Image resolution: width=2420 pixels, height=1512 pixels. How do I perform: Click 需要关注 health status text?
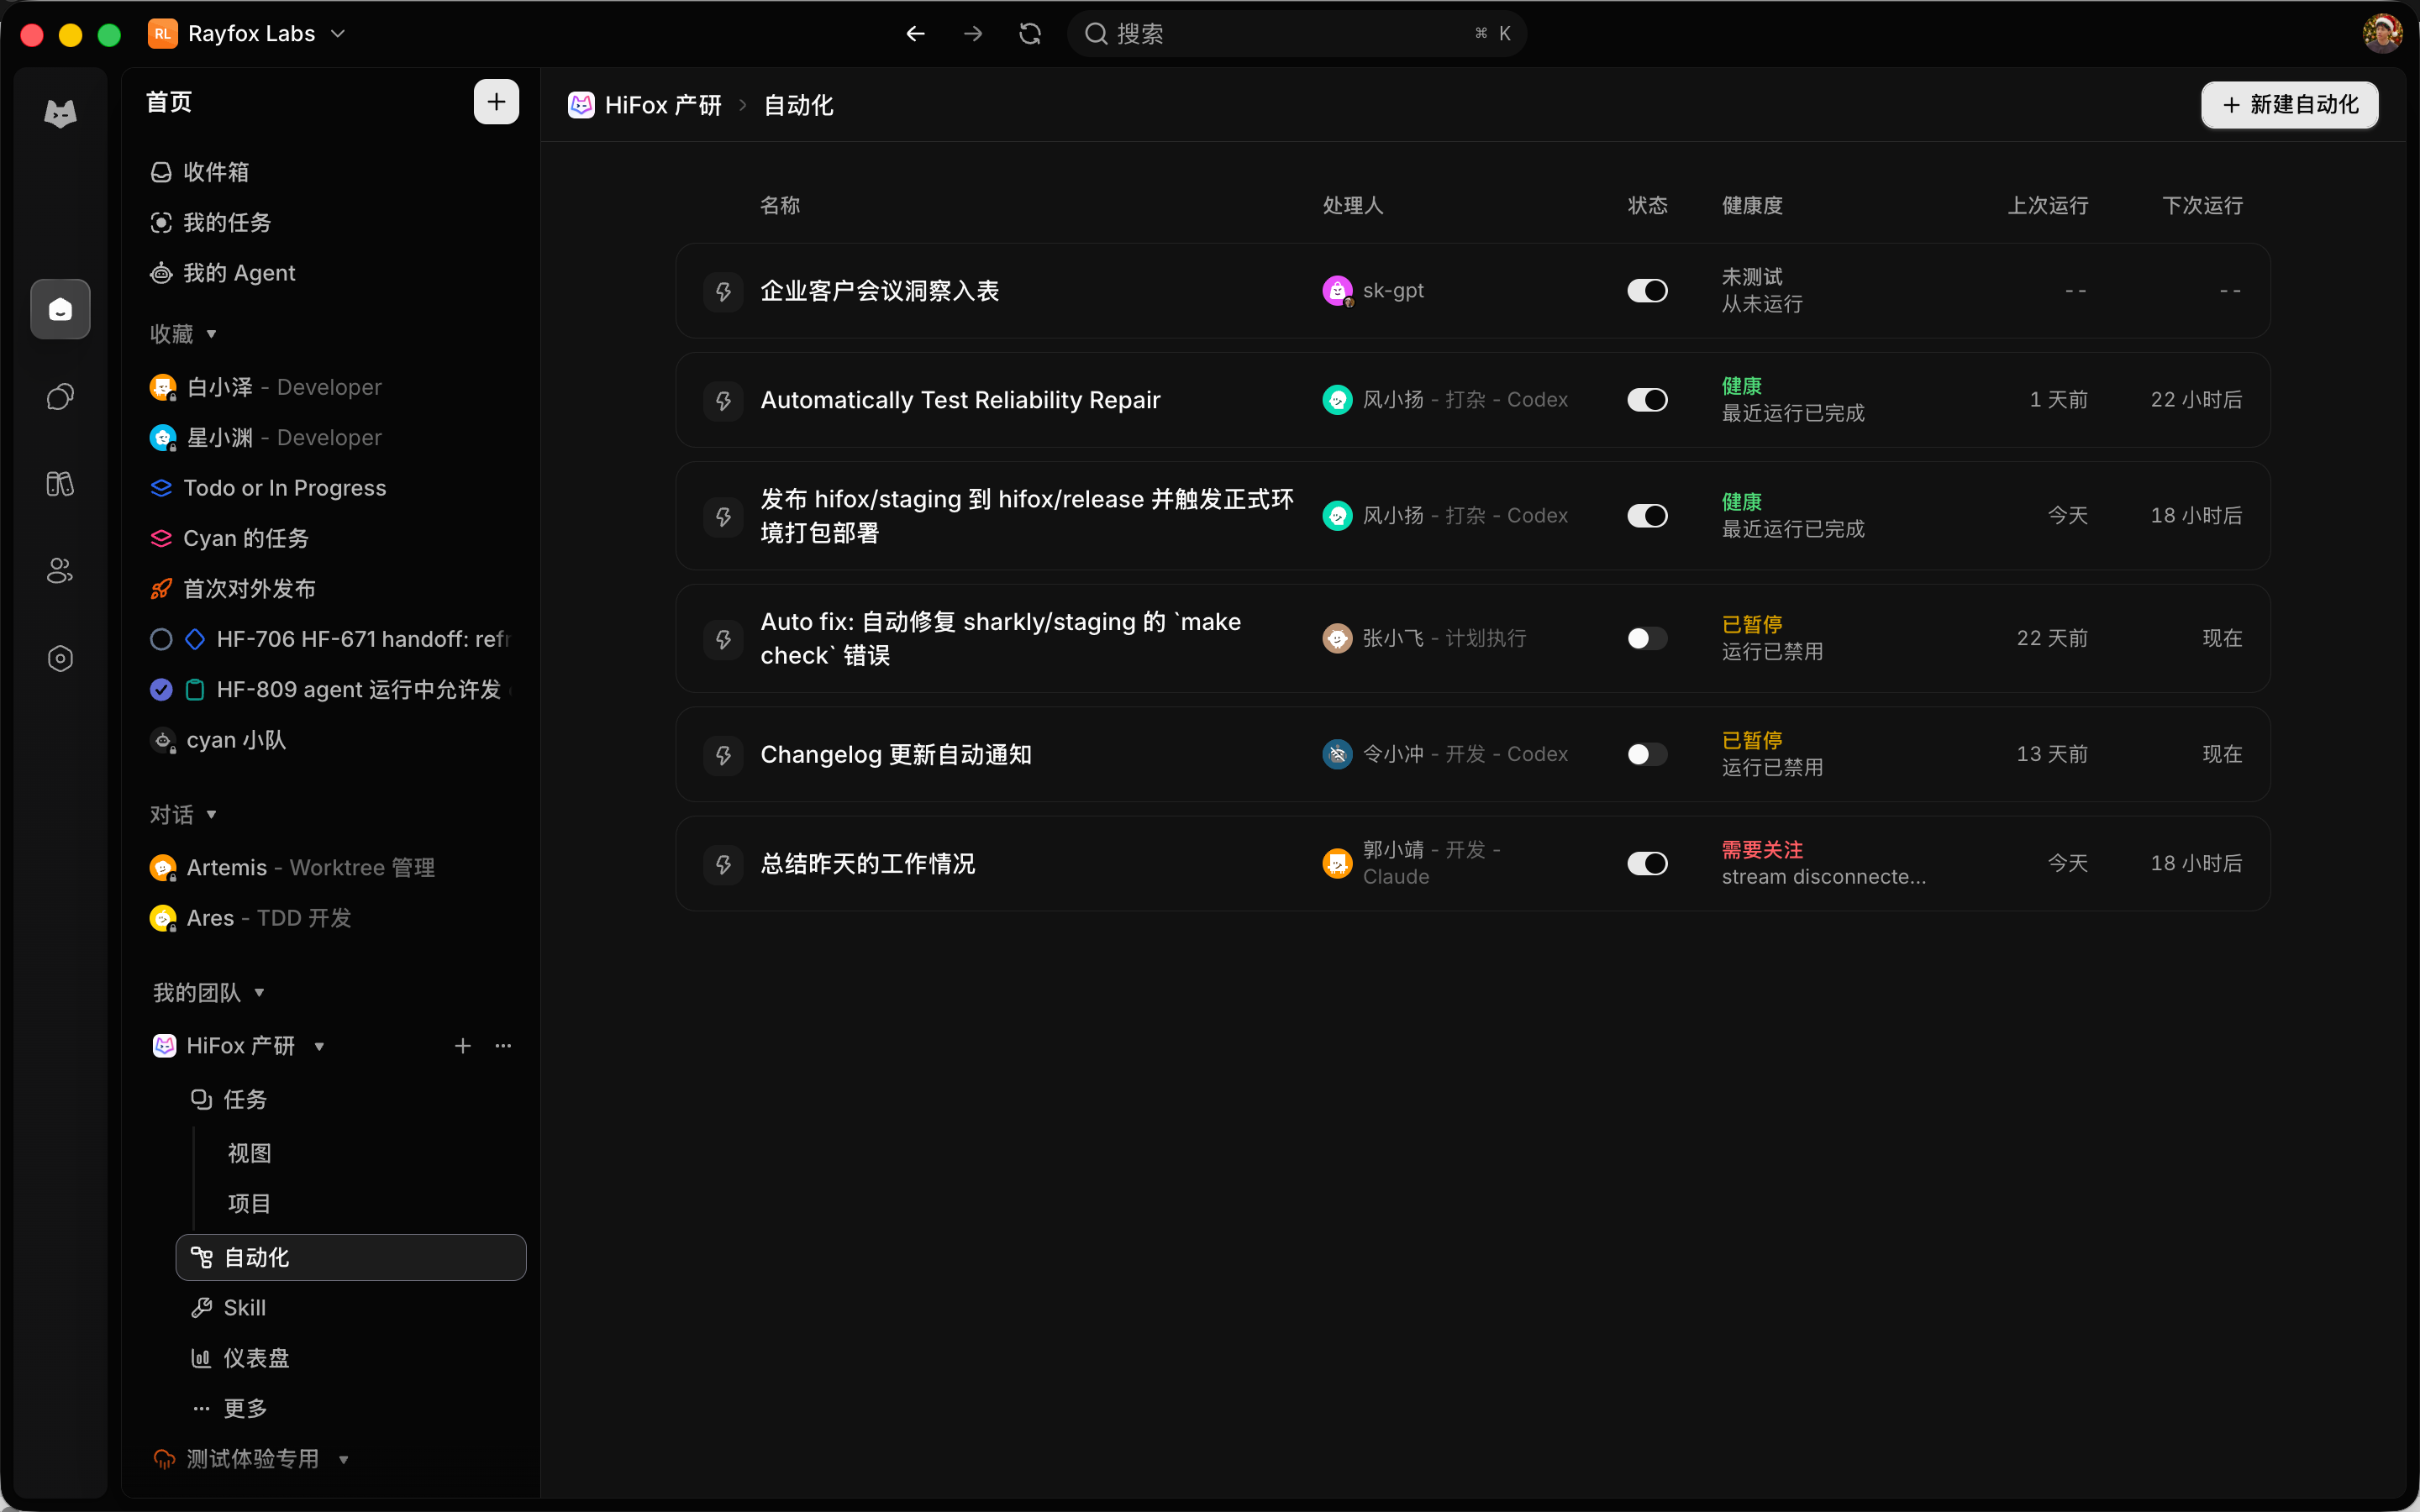(x=1762, y=850)
